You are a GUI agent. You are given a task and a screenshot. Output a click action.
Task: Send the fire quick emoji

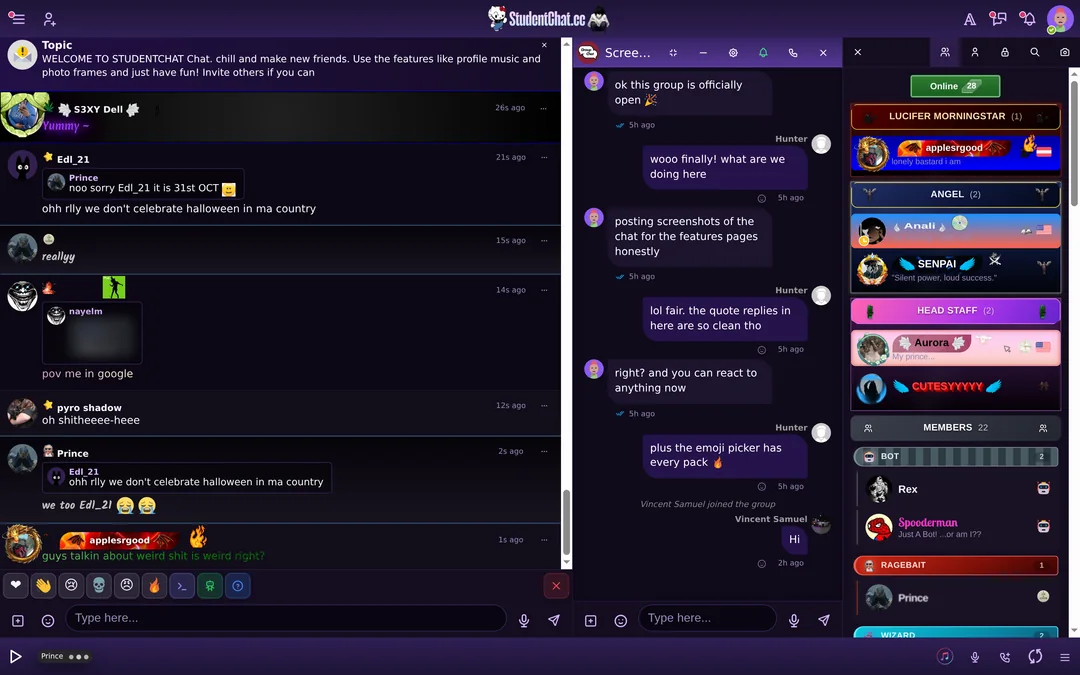pyautogui.click(x=154, y=585)
